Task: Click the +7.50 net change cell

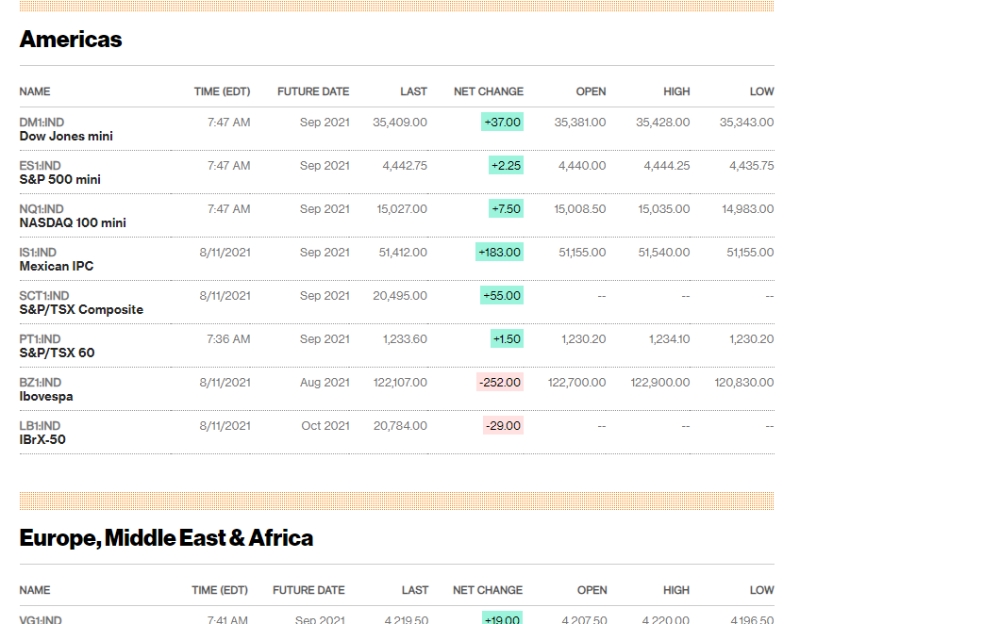Action: (x=506, y=209)
